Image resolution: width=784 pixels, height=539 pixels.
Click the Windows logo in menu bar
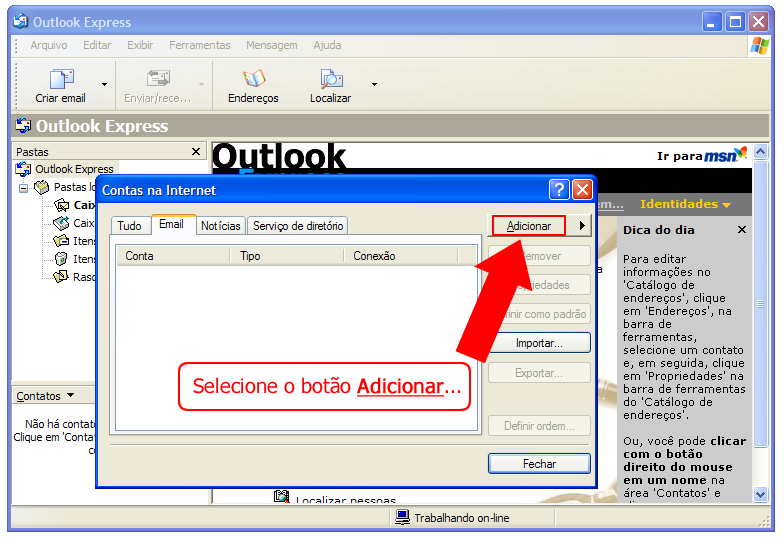[760, 46]
